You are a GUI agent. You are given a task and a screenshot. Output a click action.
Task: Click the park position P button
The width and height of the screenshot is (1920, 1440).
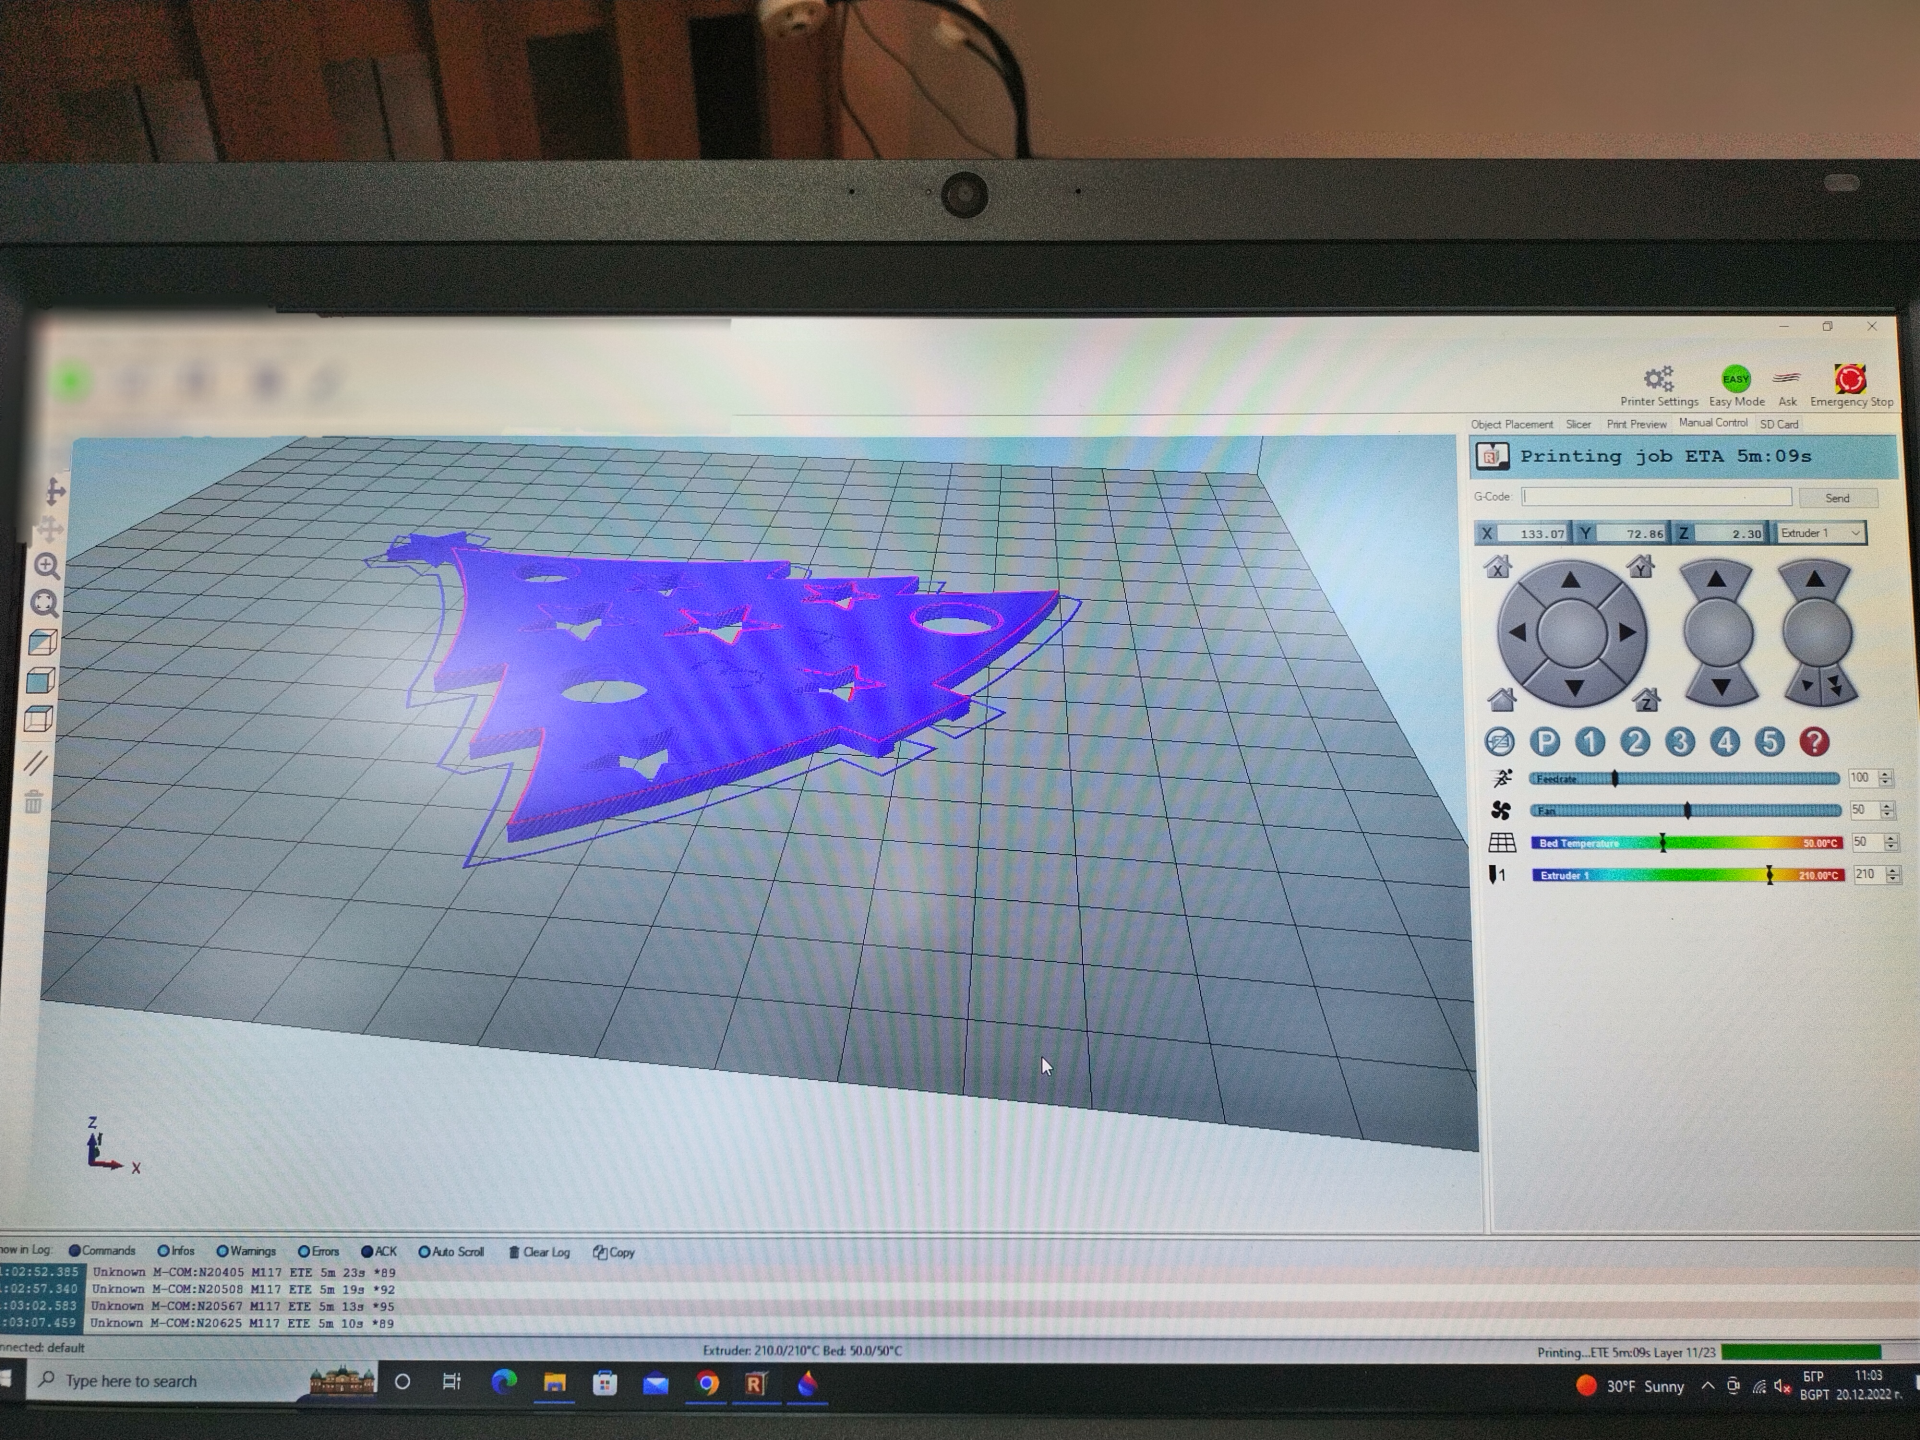(x=1545, y=742)
